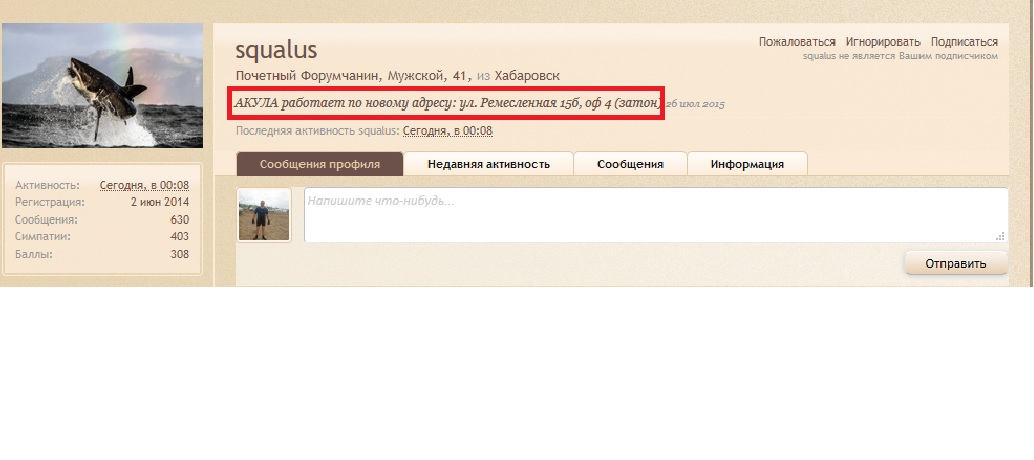The width and height of the screenshot is (1034, 460).
Task: Follow the user with Подписаться link
Action: pyautogui.click(x=963, y=42)
